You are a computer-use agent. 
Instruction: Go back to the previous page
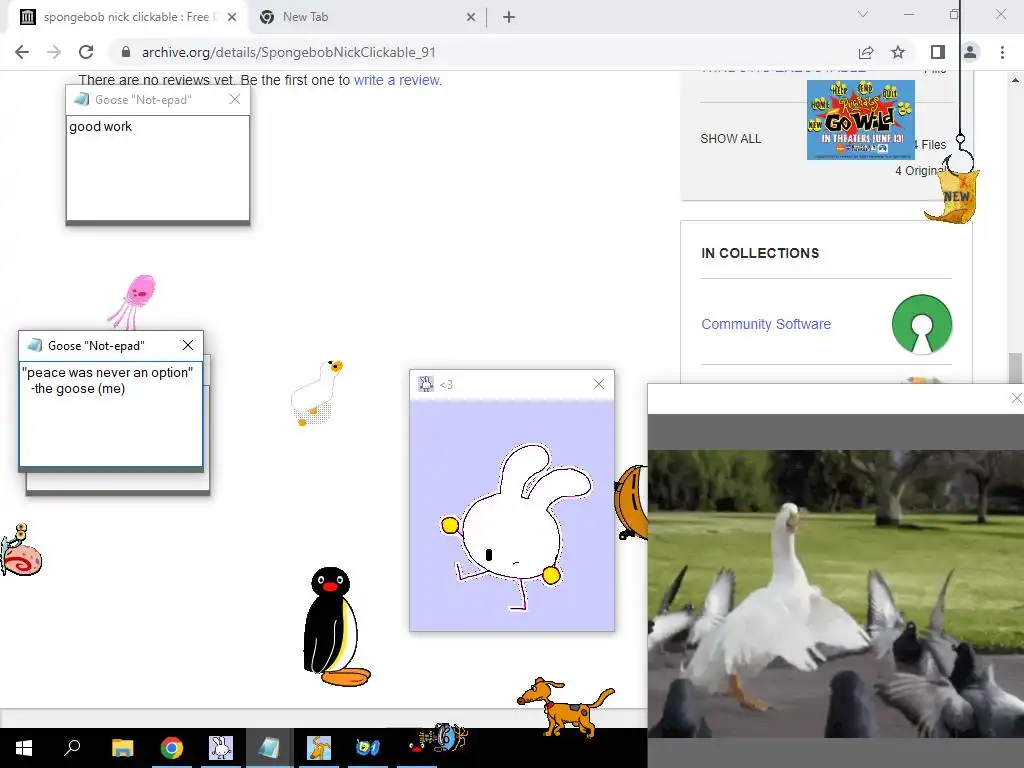pos(22,52)
